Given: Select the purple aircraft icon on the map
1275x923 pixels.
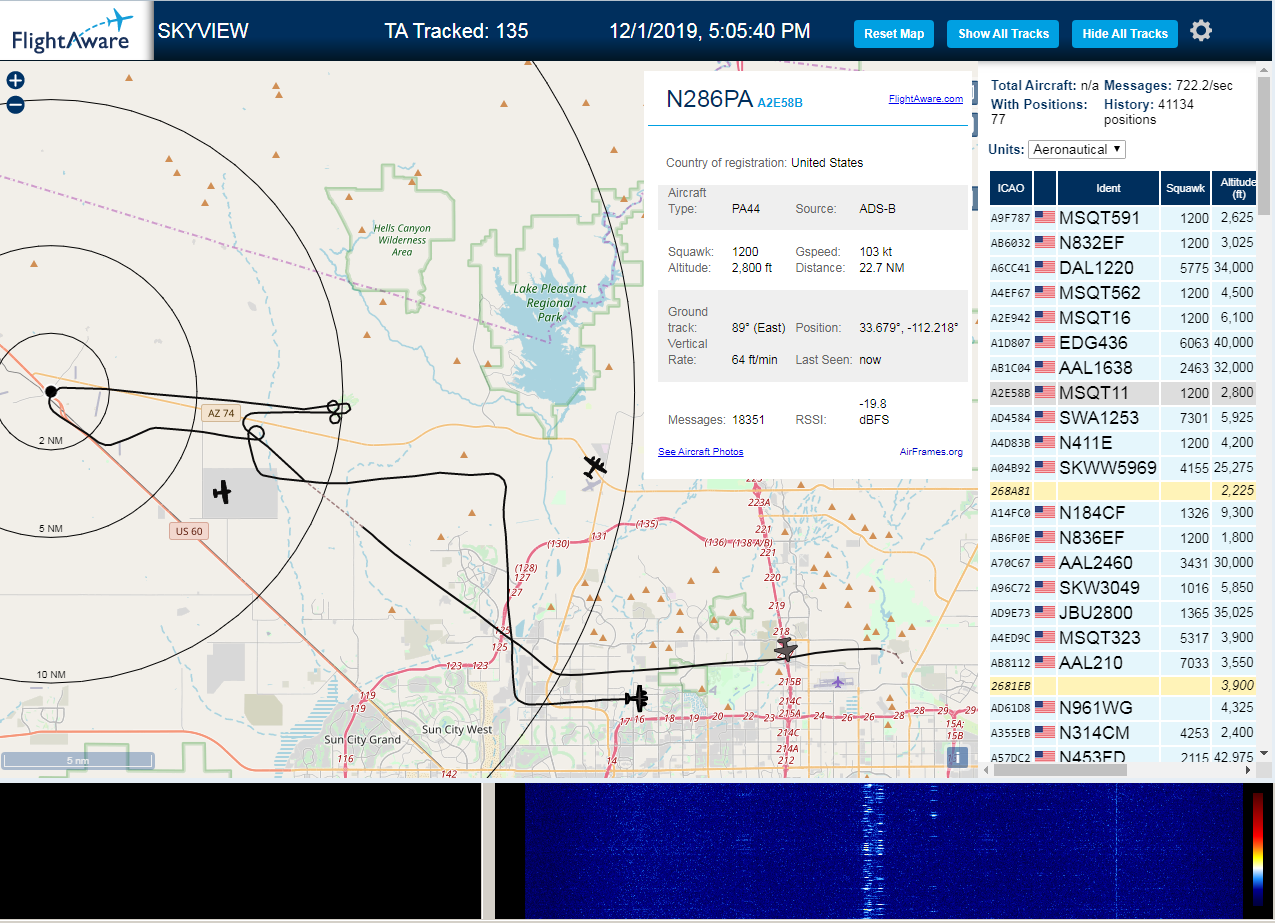Looking at the screenshot, I should pyautogui.click(x=836, y=682).
